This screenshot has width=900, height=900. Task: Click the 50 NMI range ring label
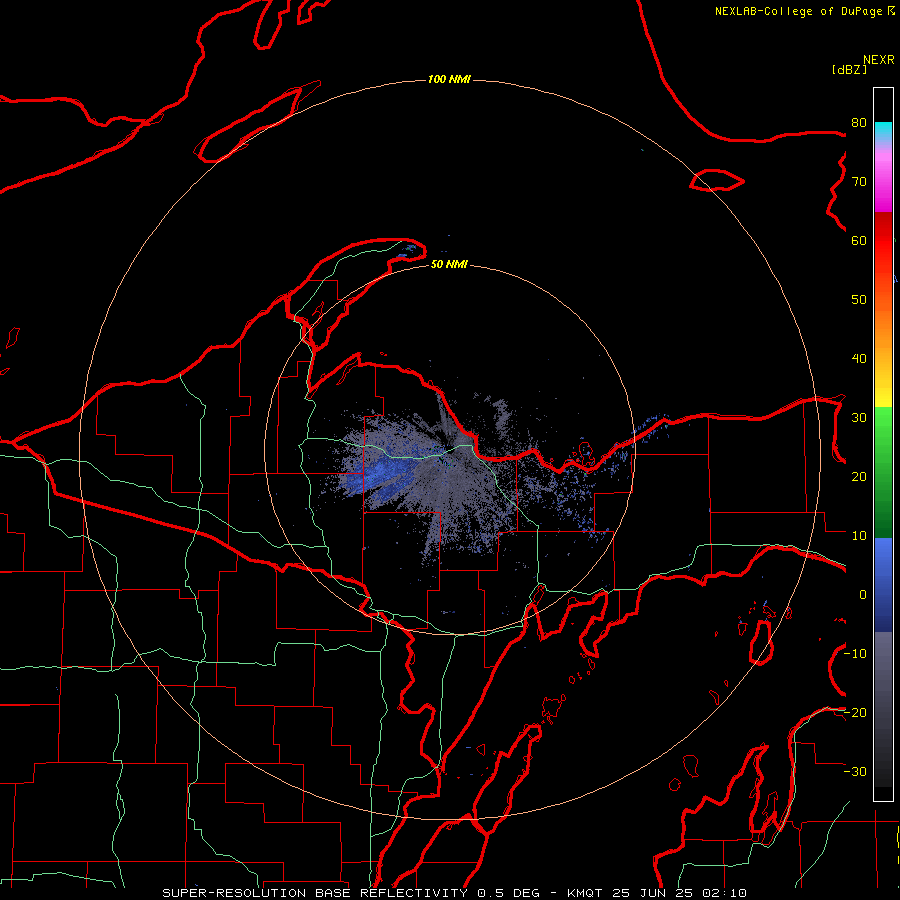pyautogui.click(x=449, y=264)
